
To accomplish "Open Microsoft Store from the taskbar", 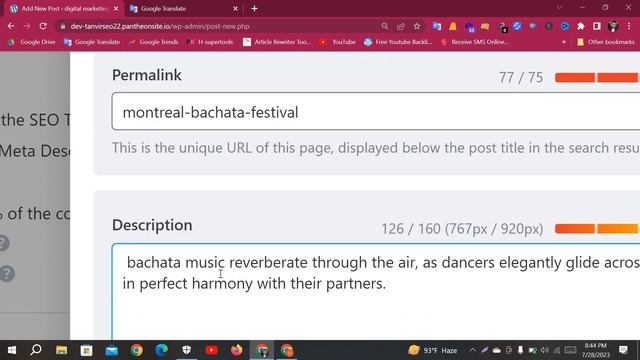I will (x=87, y=350).
